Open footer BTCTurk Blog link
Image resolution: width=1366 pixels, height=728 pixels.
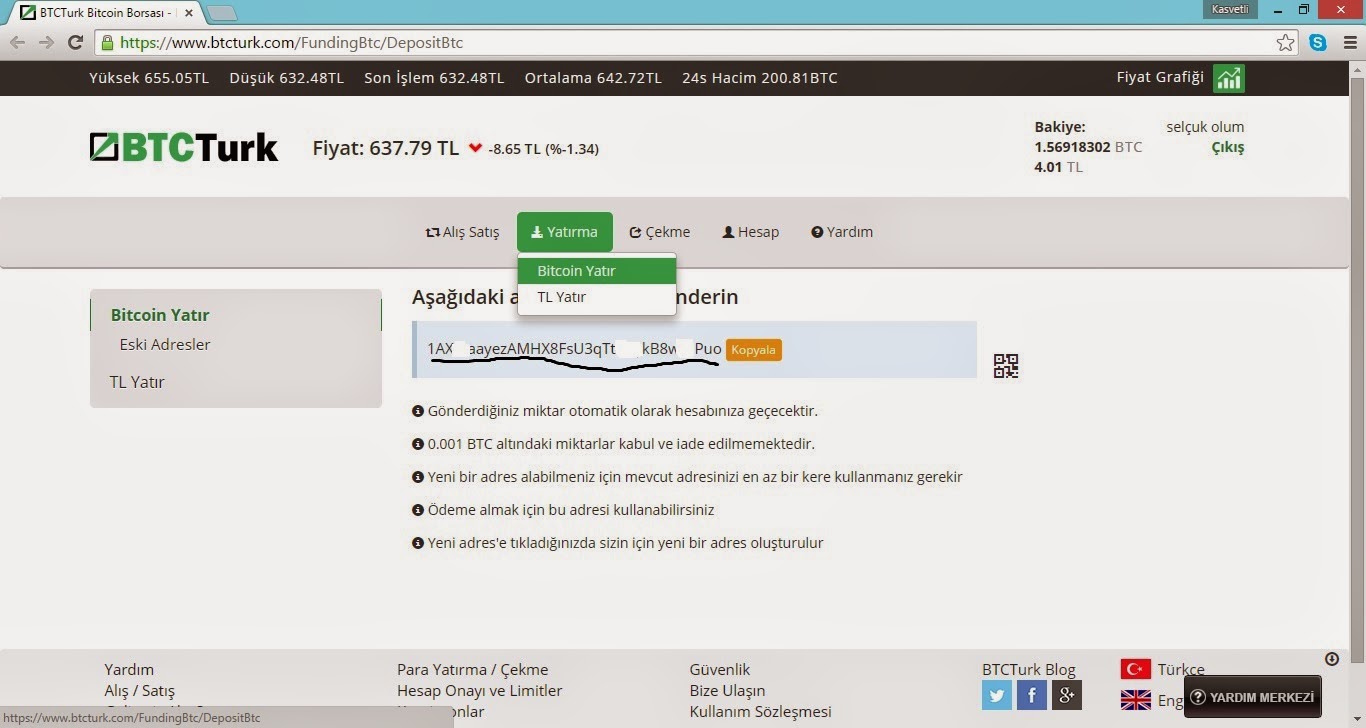click(1029, 670)
